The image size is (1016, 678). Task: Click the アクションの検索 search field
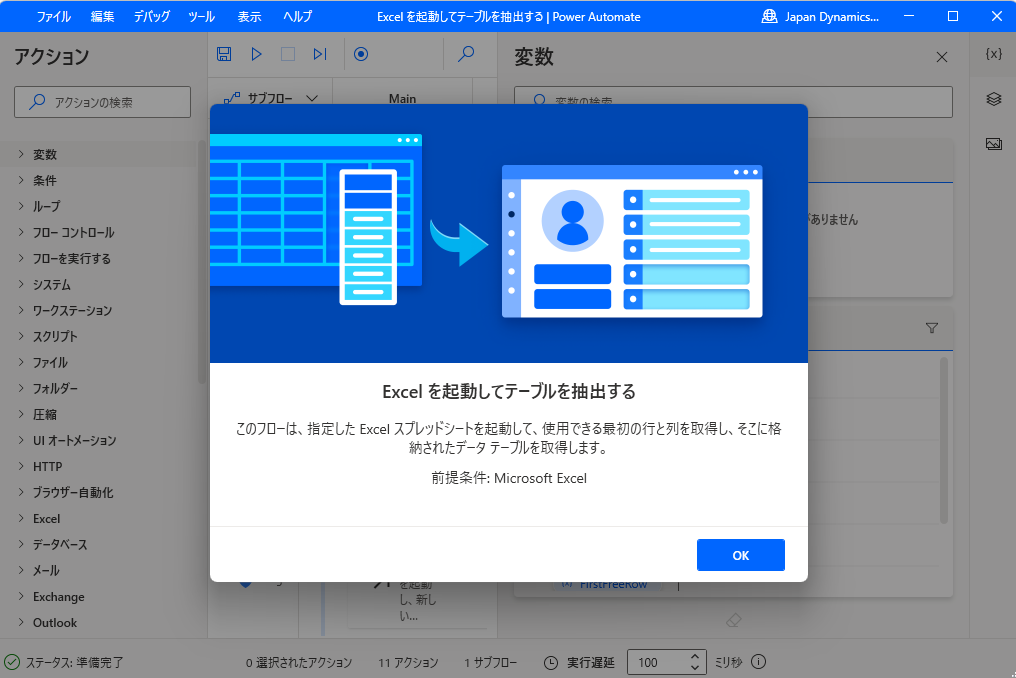point(102,102)
